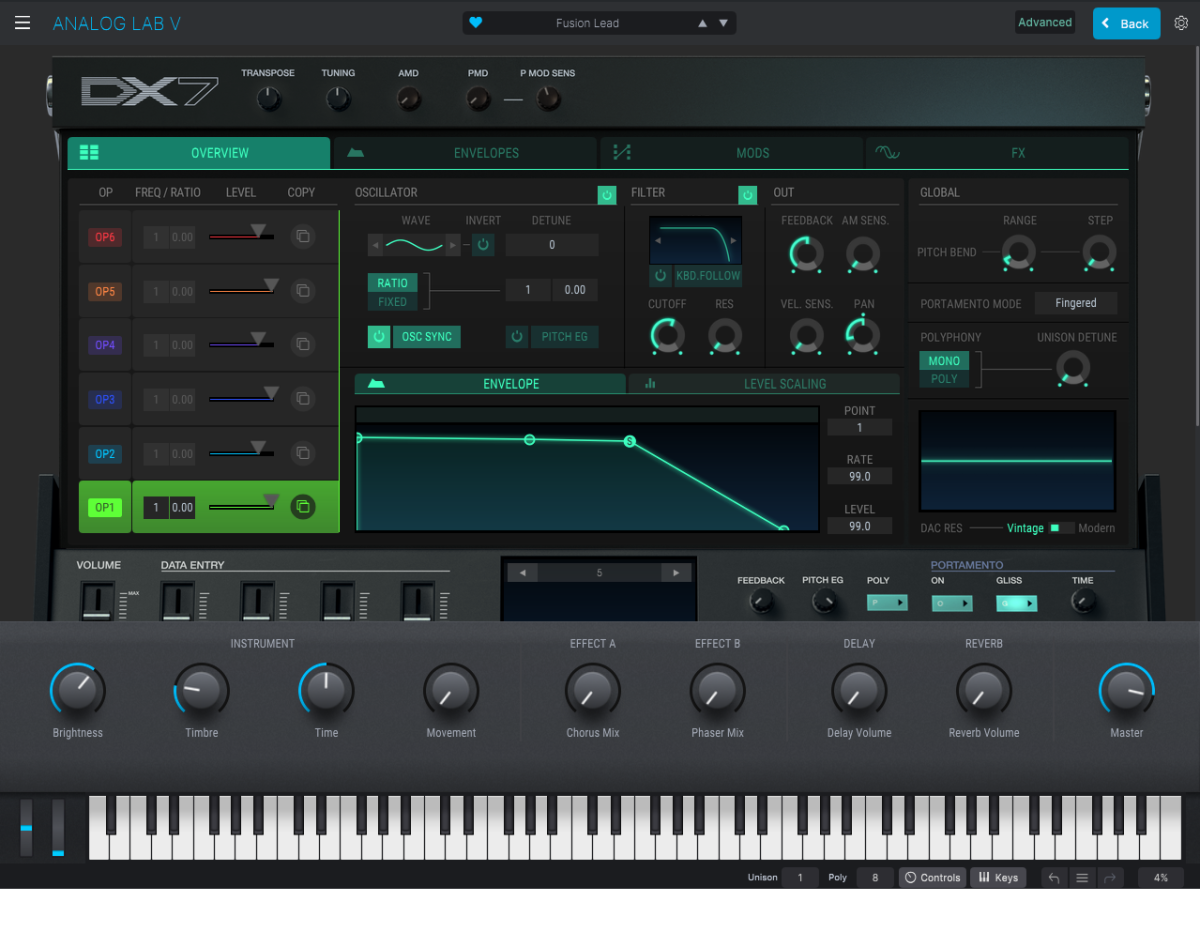1200x947 pixels.
Task: Select previous oscillator waveform arrow
Action: [376, 245]
